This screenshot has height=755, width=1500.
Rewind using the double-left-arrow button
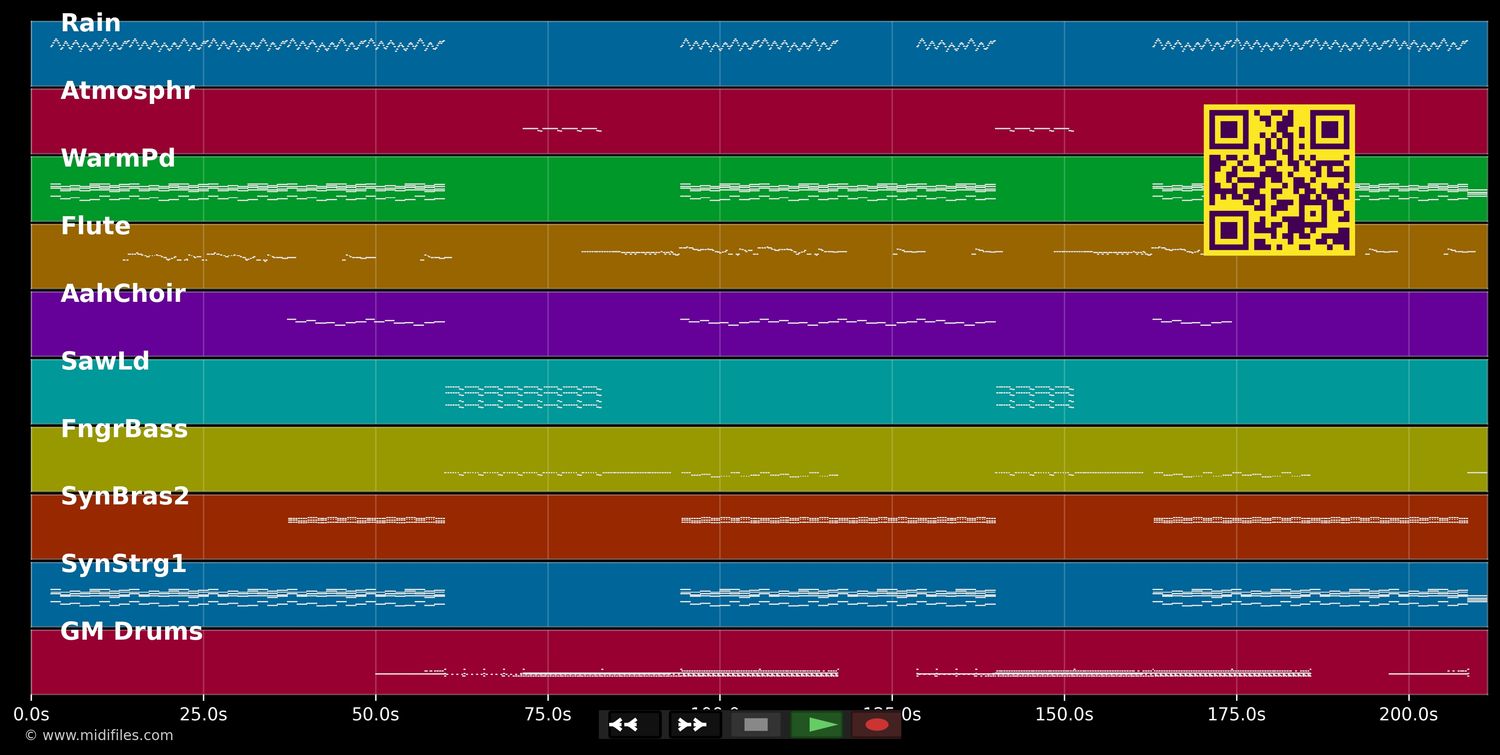628,724
